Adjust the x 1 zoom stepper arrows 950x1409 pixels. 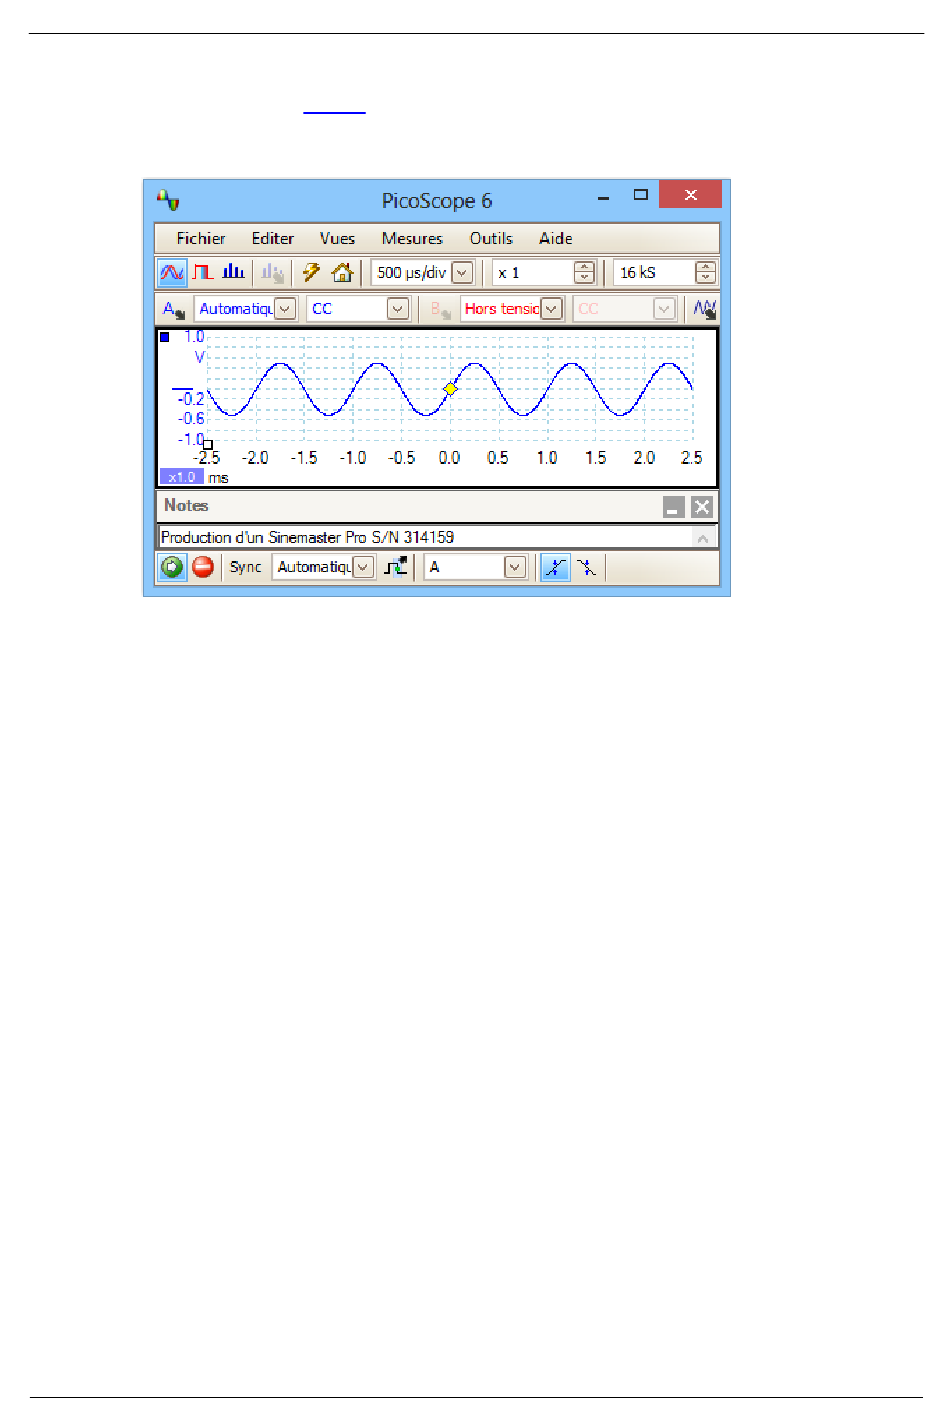click(x=585, y=273)
